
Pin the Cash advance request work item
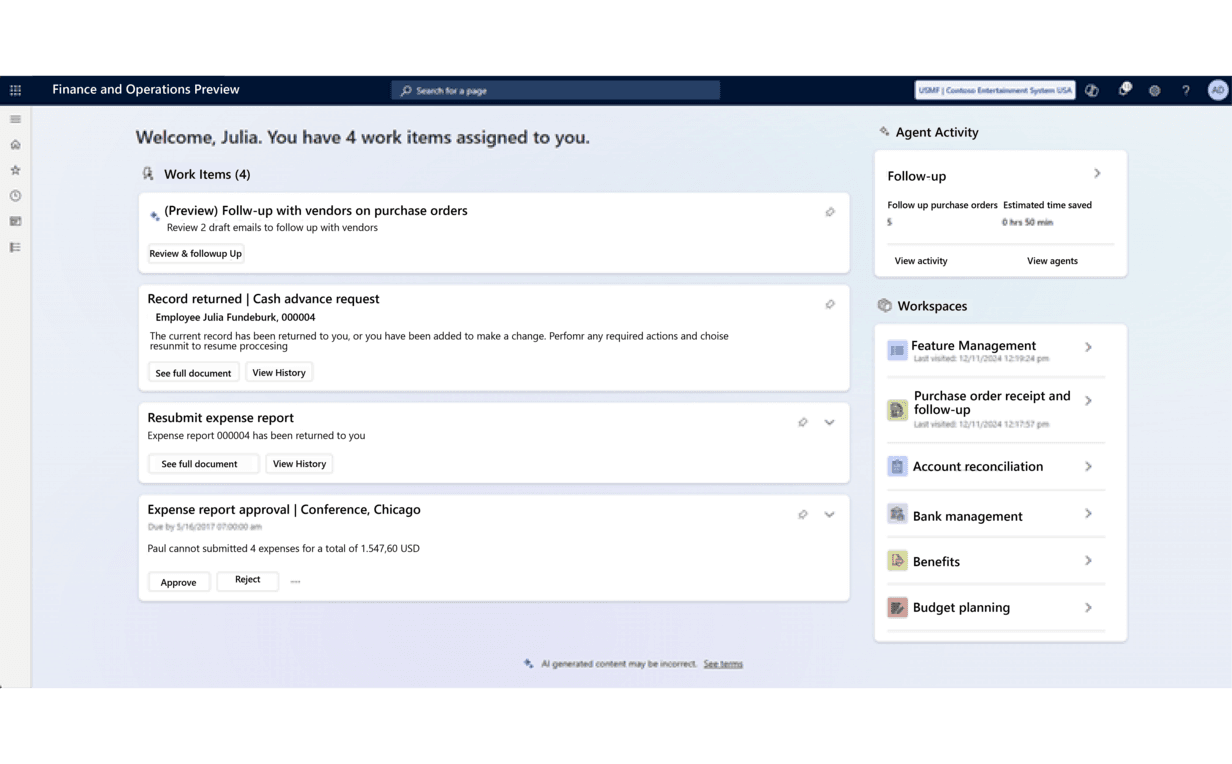830,304
